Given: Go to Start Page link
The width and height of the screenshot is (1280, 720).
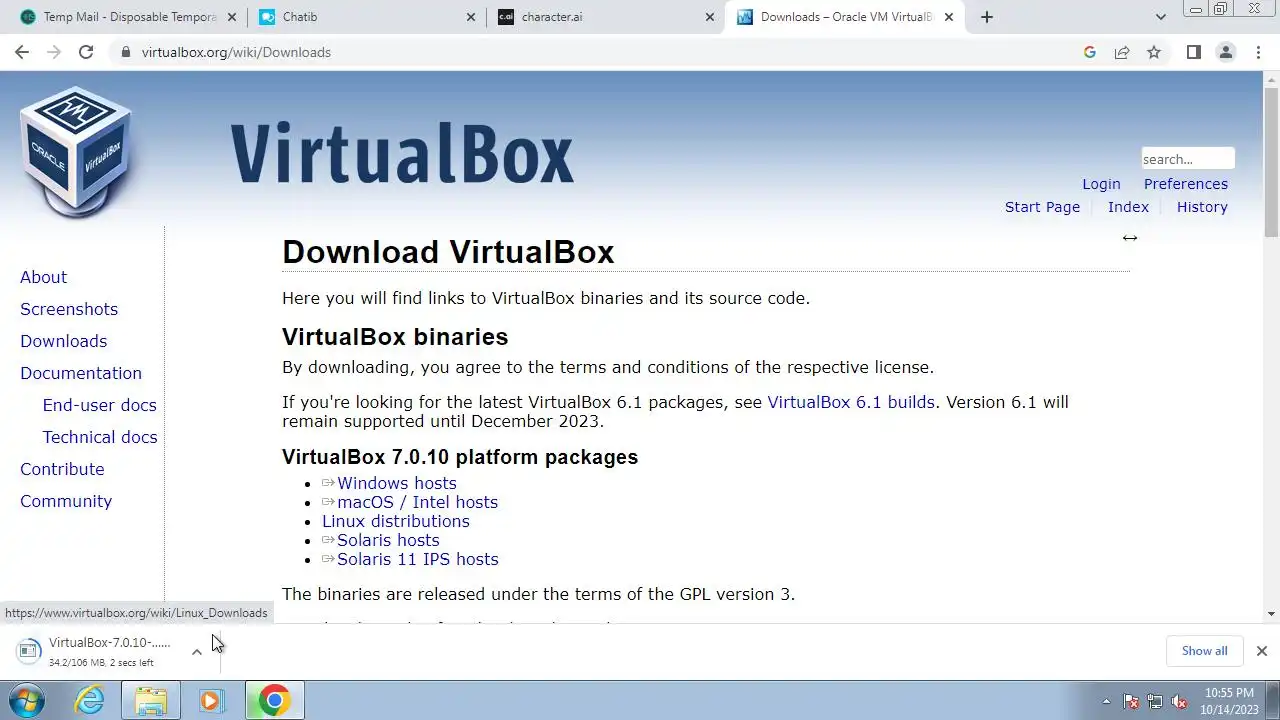Looking at the screenshot, I should click(x=1042, y=207).
